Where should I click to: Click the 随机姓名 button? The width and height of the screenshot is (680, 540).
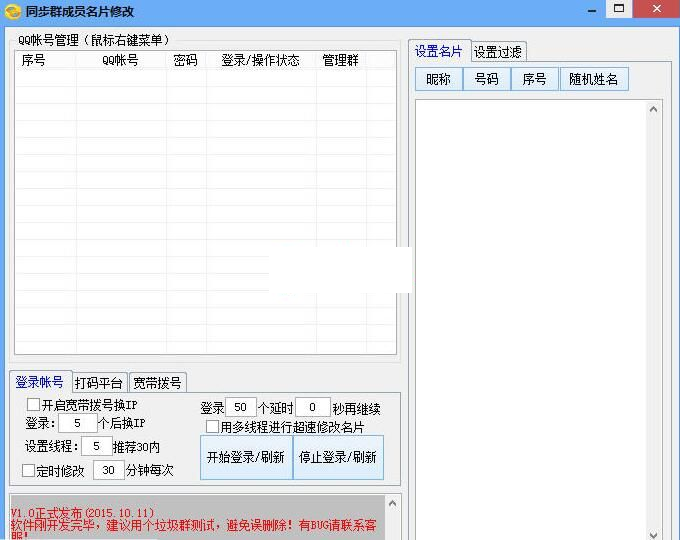[x=593, y=79]
